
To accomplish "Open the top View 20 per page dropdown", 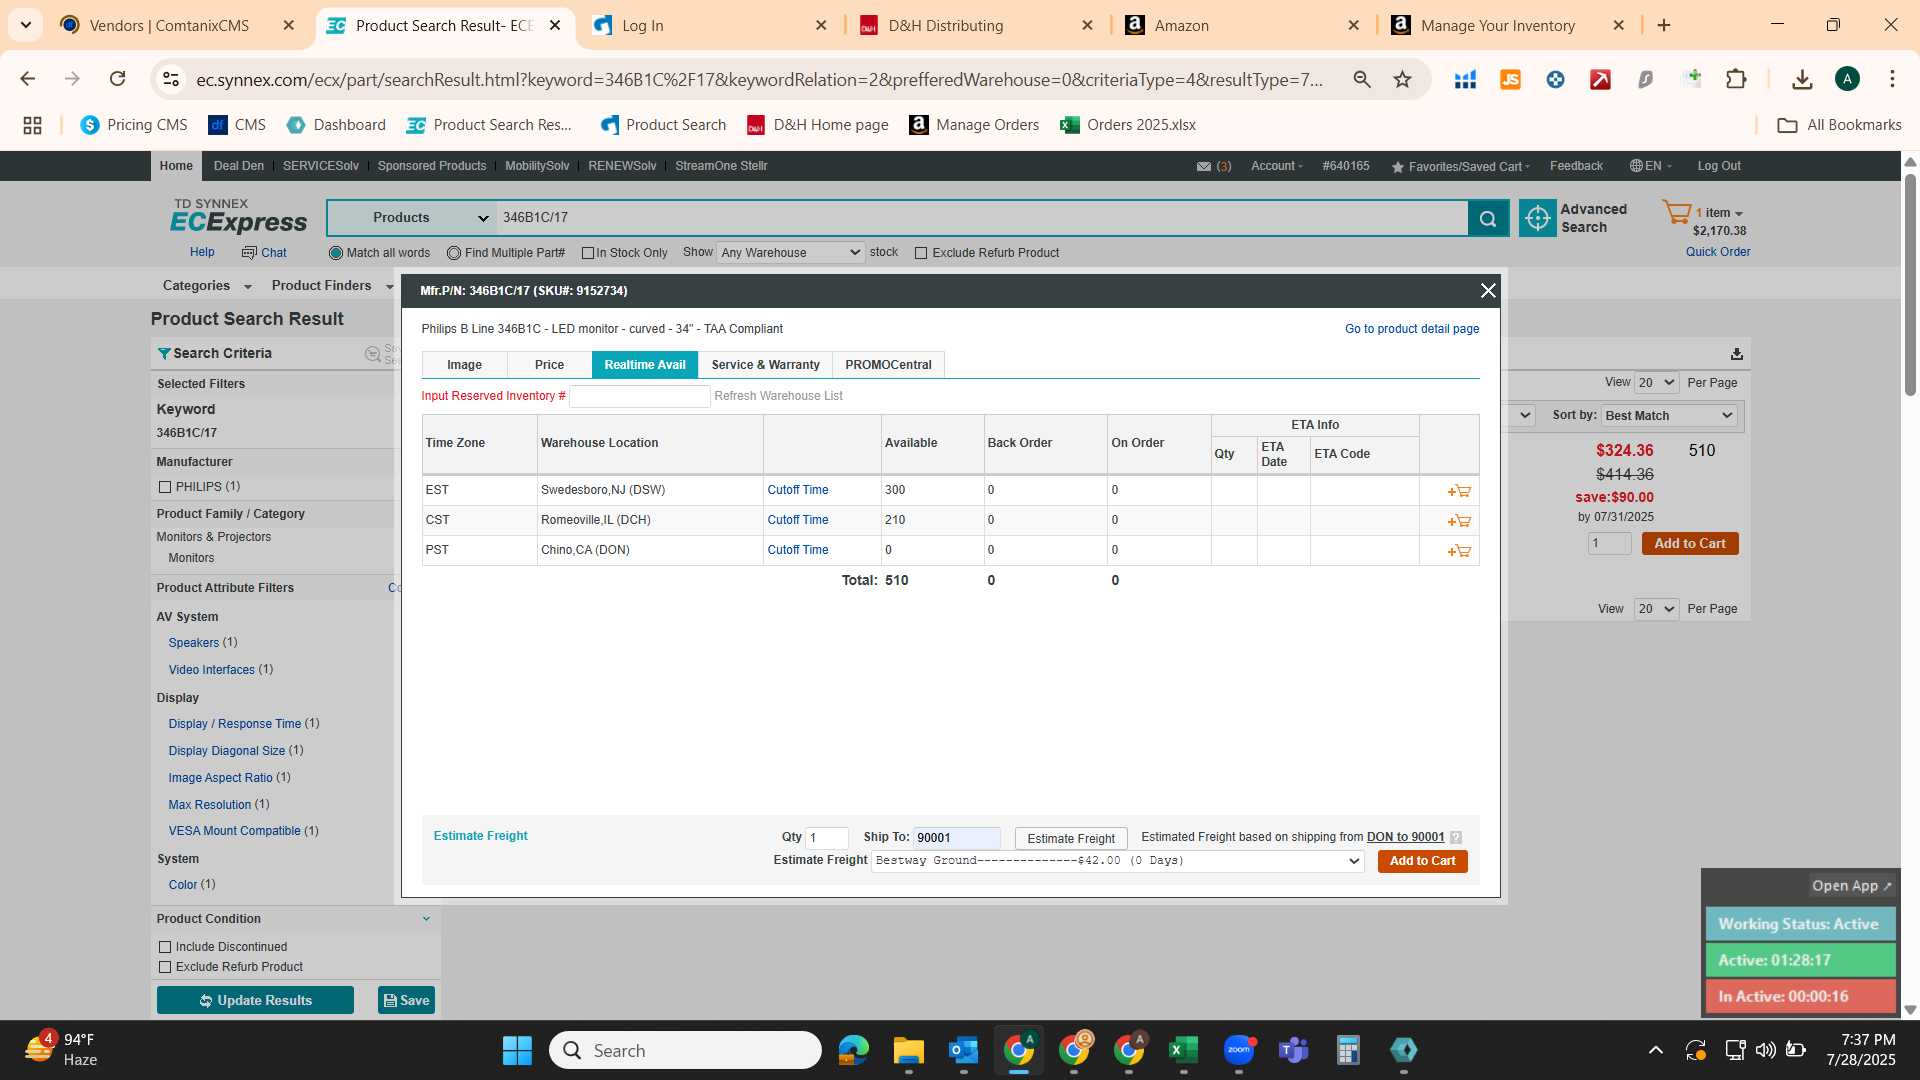I will click(x=1656, y=383).
